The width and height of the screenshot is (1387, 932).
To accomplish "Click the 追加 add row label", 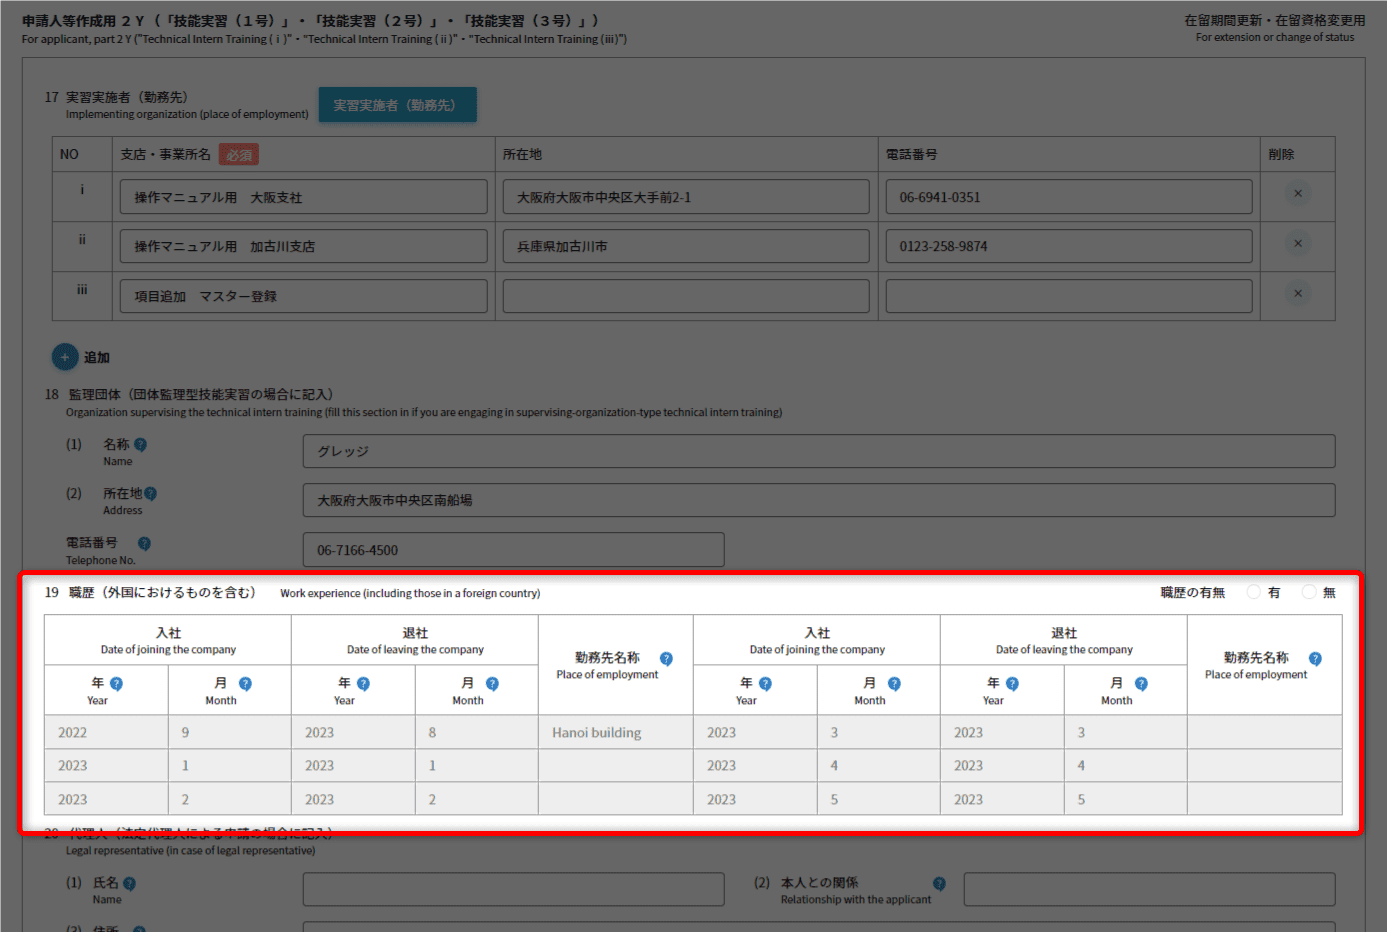I will pos(97,358).
